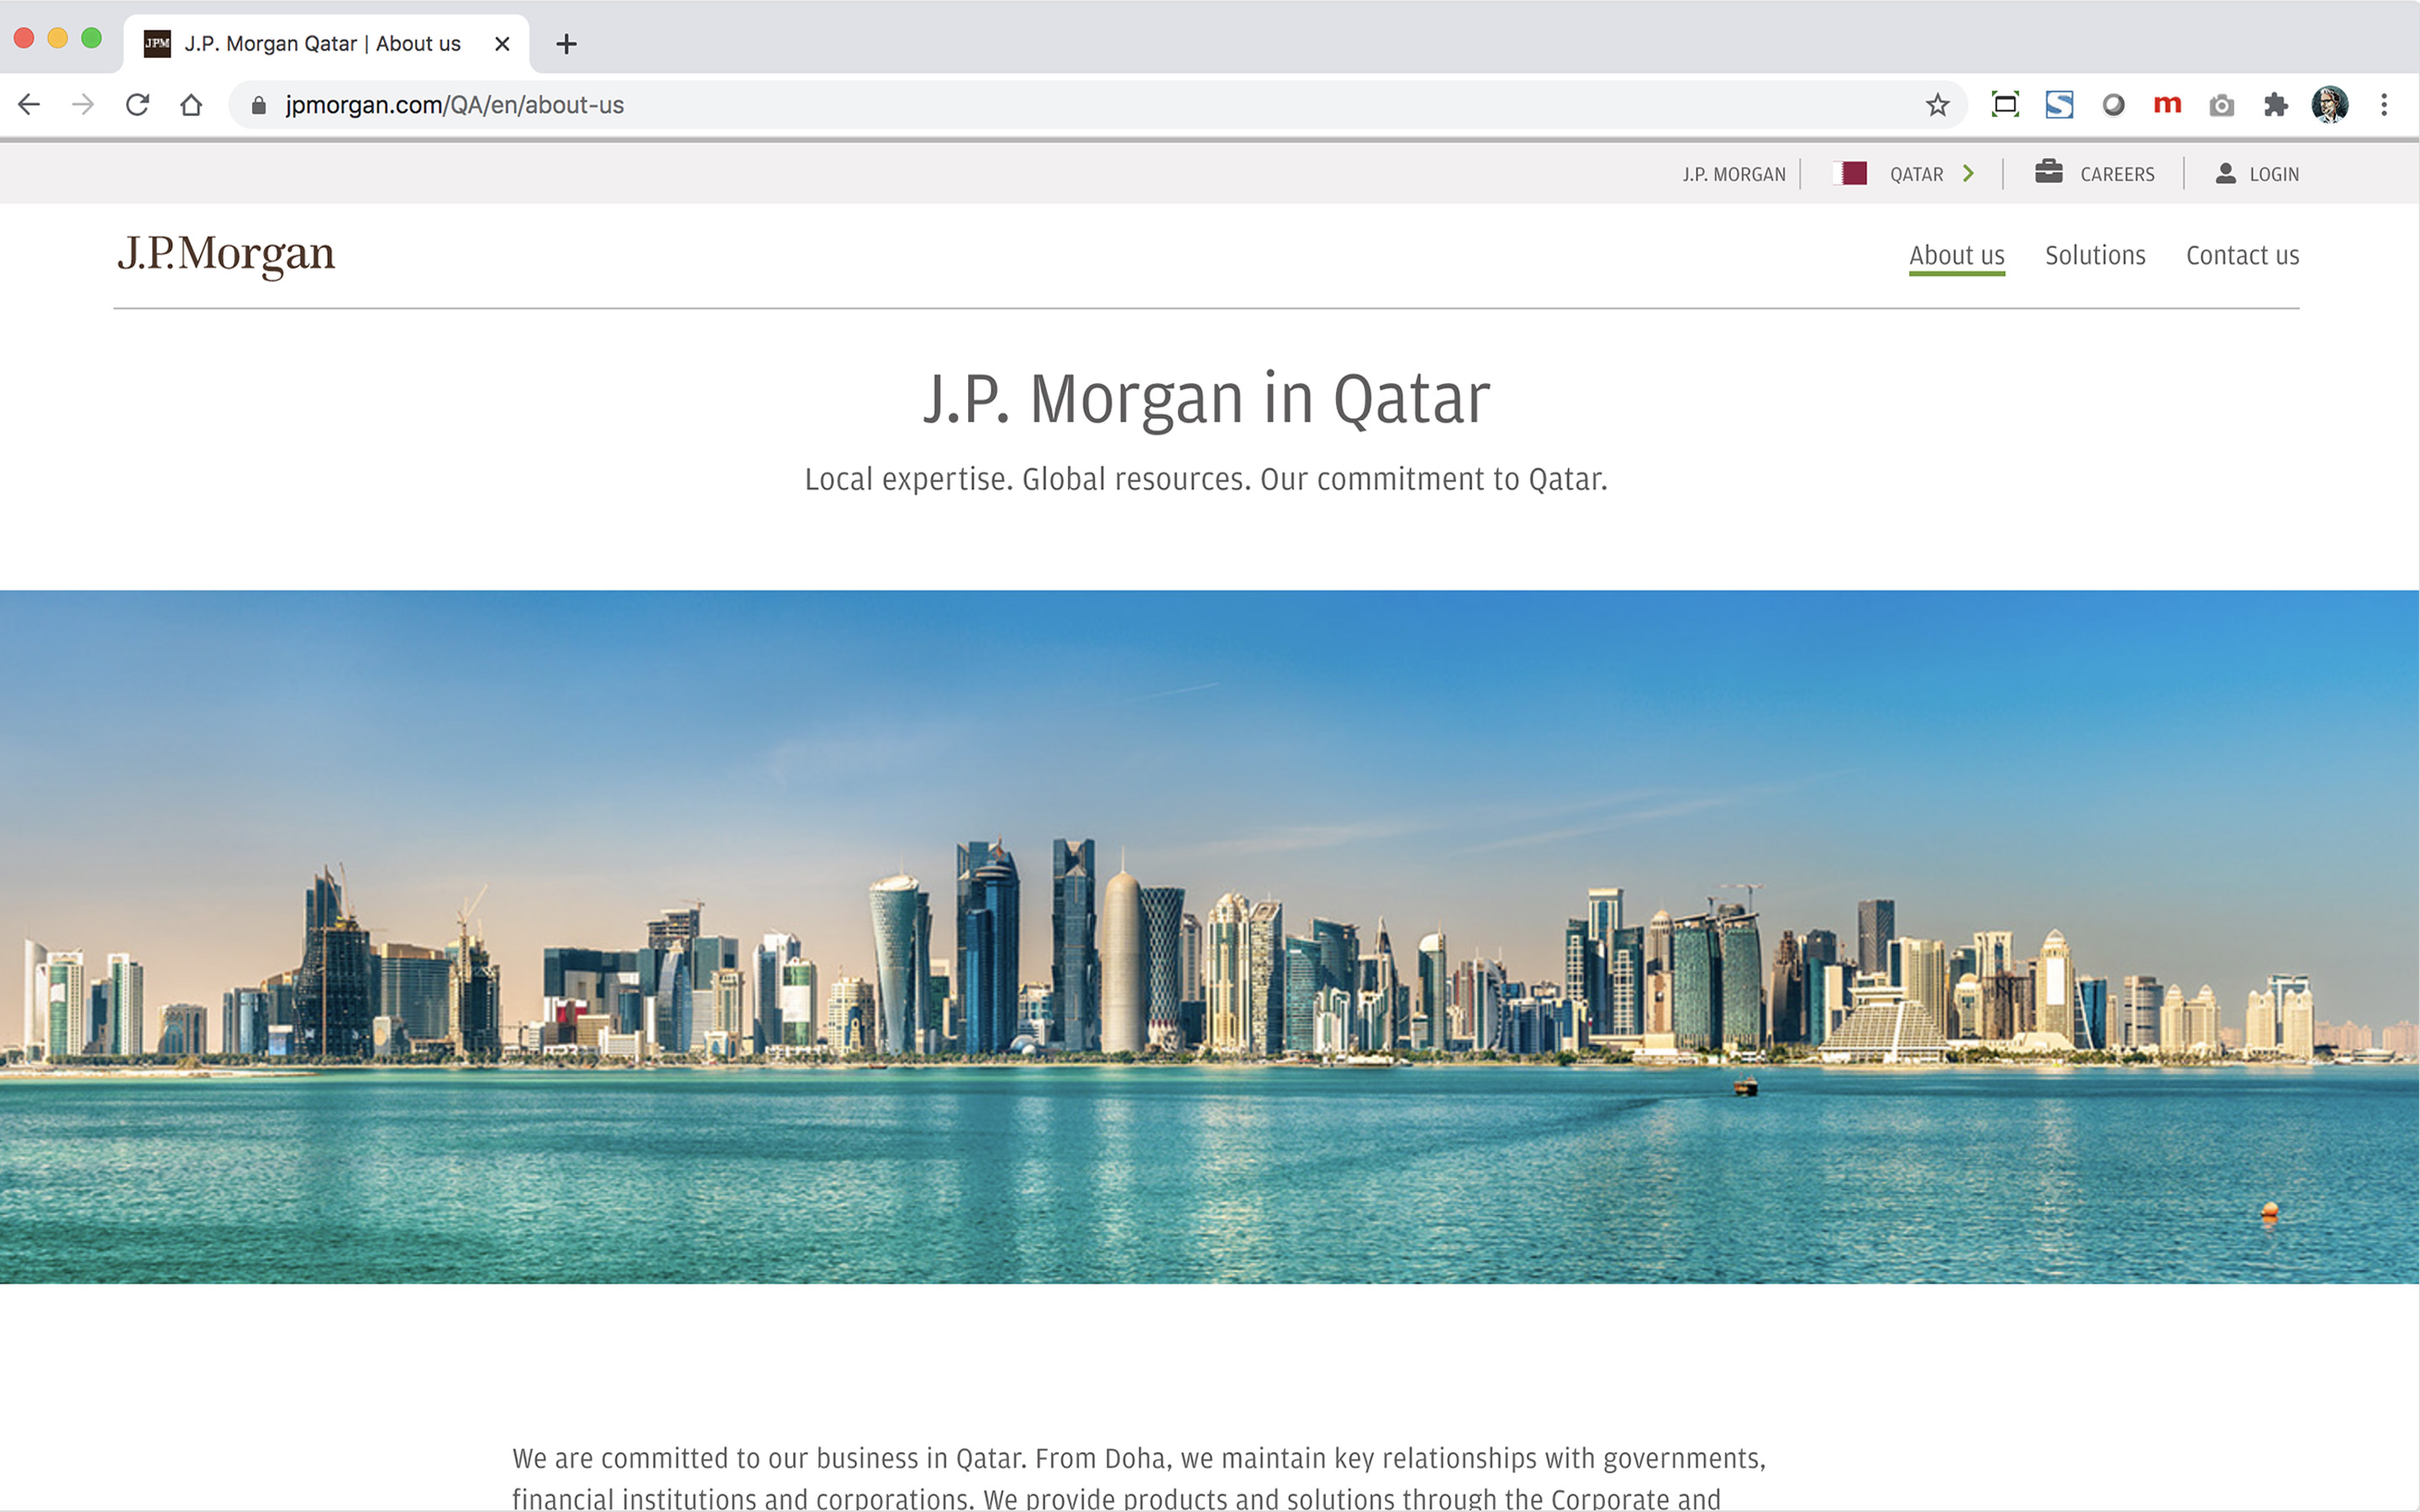Click the Local expertise. Global resources tagline
This screenshot has height=1512, width=2420.
click(x=1206, y=479)
